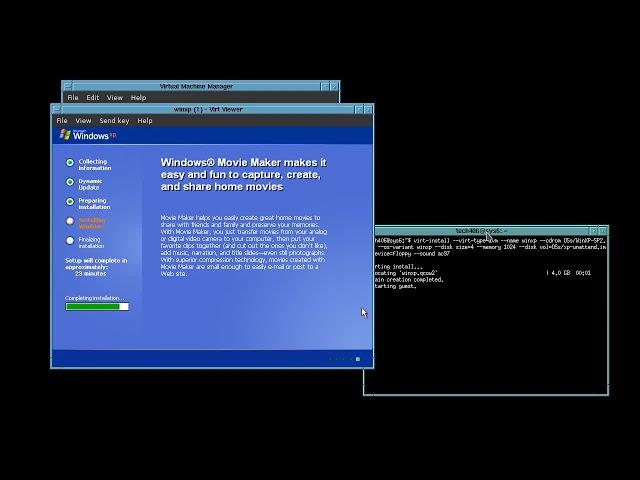640x480 pixels.
Task: Click the winxp (1) - Virt Viewer title bar
Action: pyautogui.click(x=208, y=109)
